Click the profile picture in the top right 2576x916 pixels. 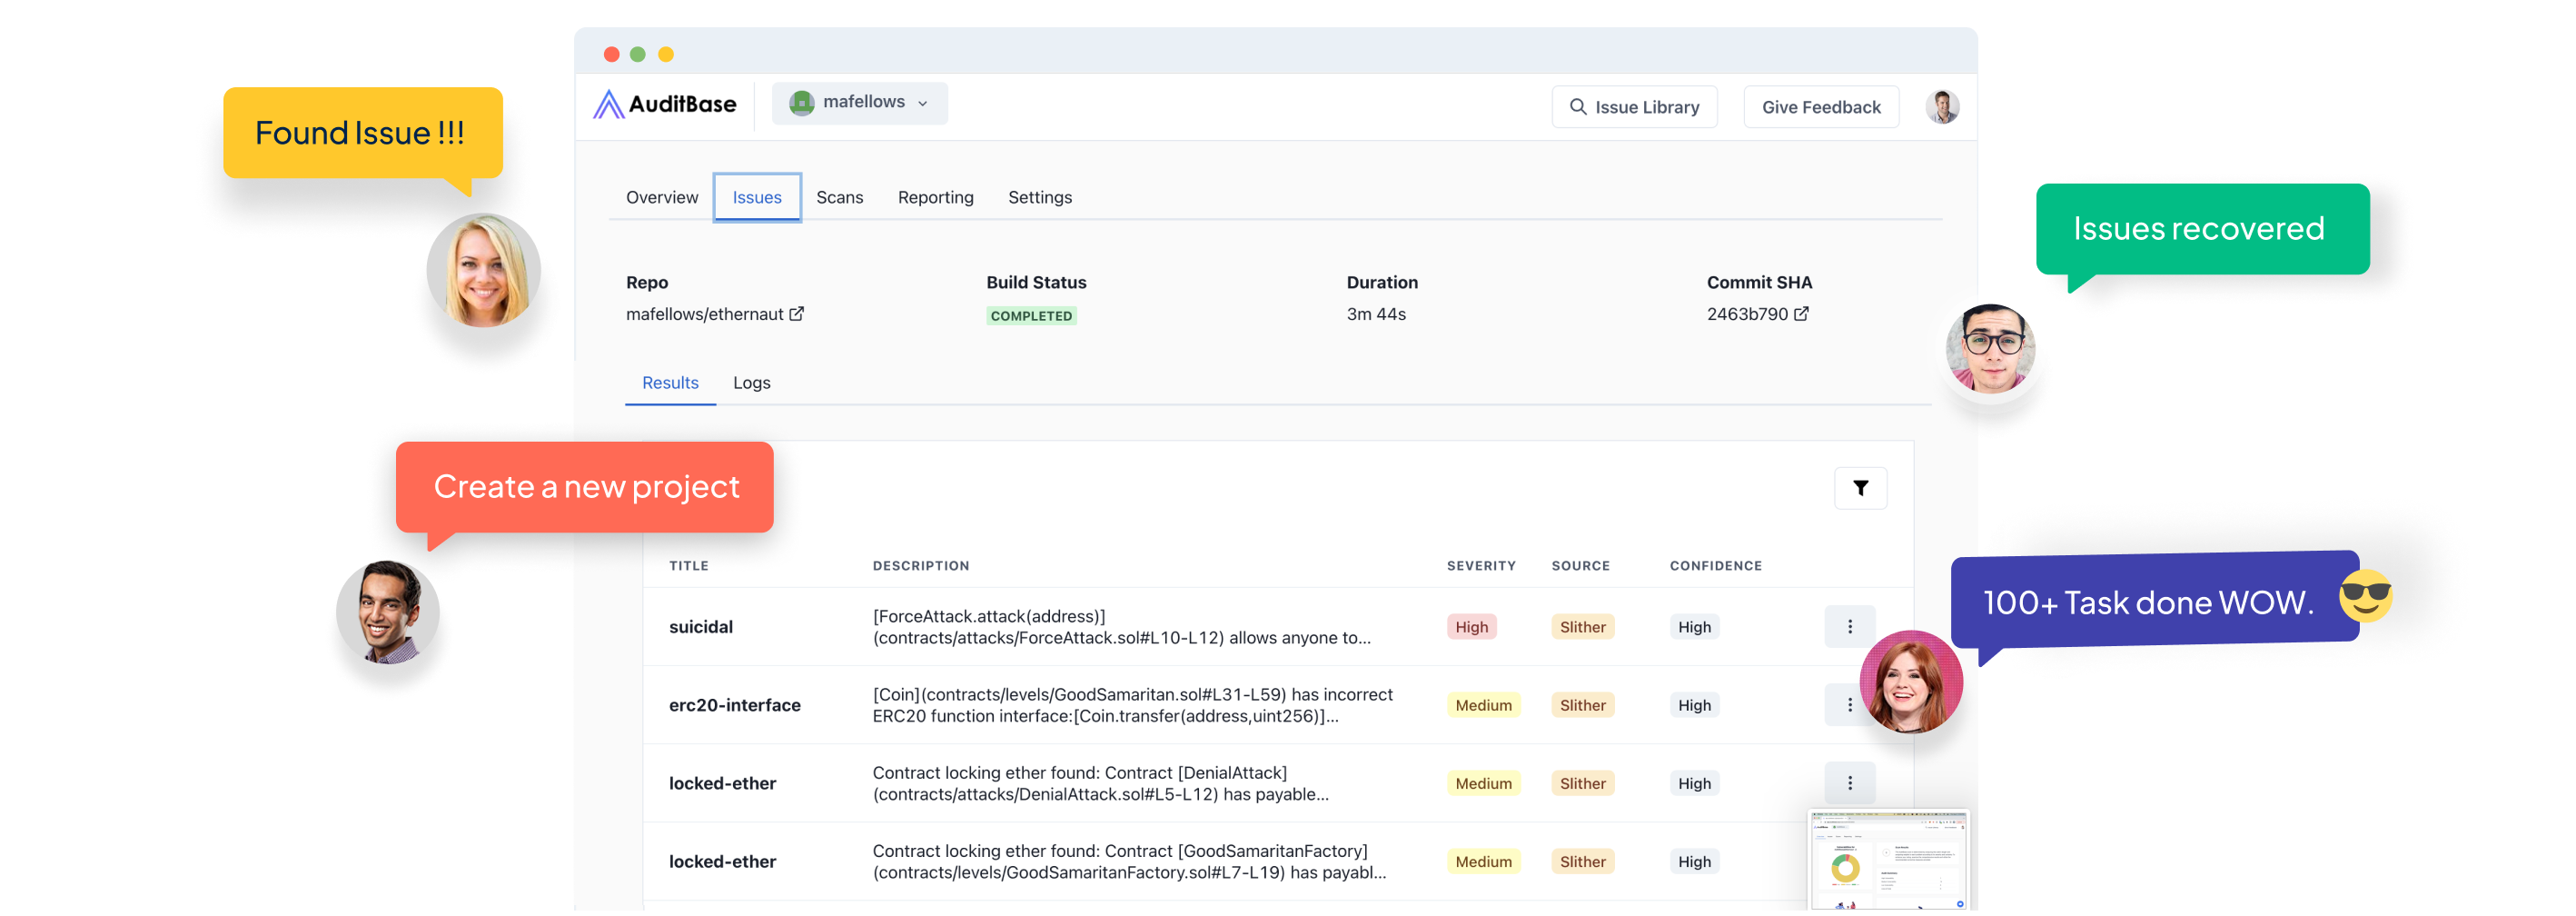coord(1941,106)
